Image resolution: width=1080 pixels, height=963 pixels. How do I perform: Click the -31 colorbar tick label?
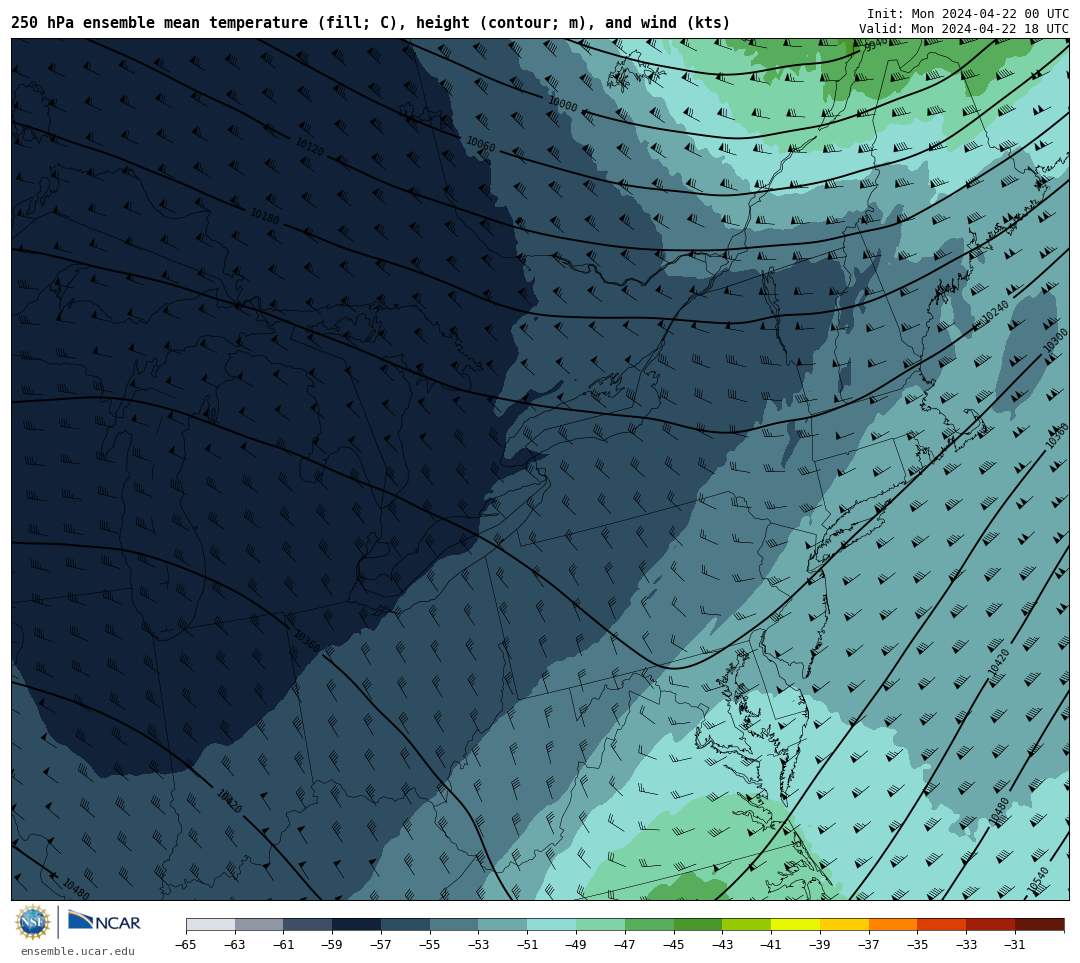coord(1015,944)
